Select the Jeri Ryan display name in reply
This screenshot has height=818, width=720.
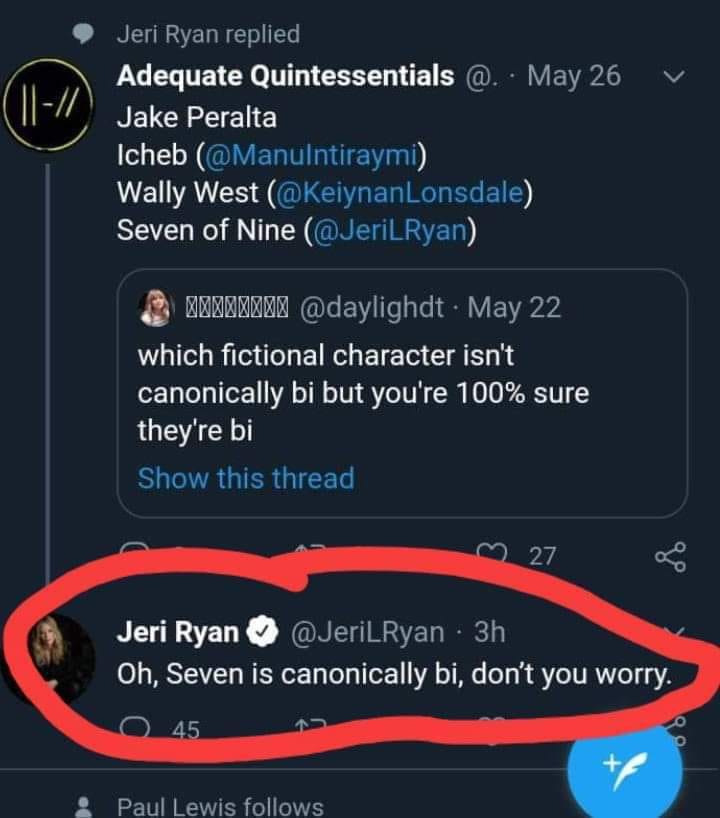(x=178, y=631)
